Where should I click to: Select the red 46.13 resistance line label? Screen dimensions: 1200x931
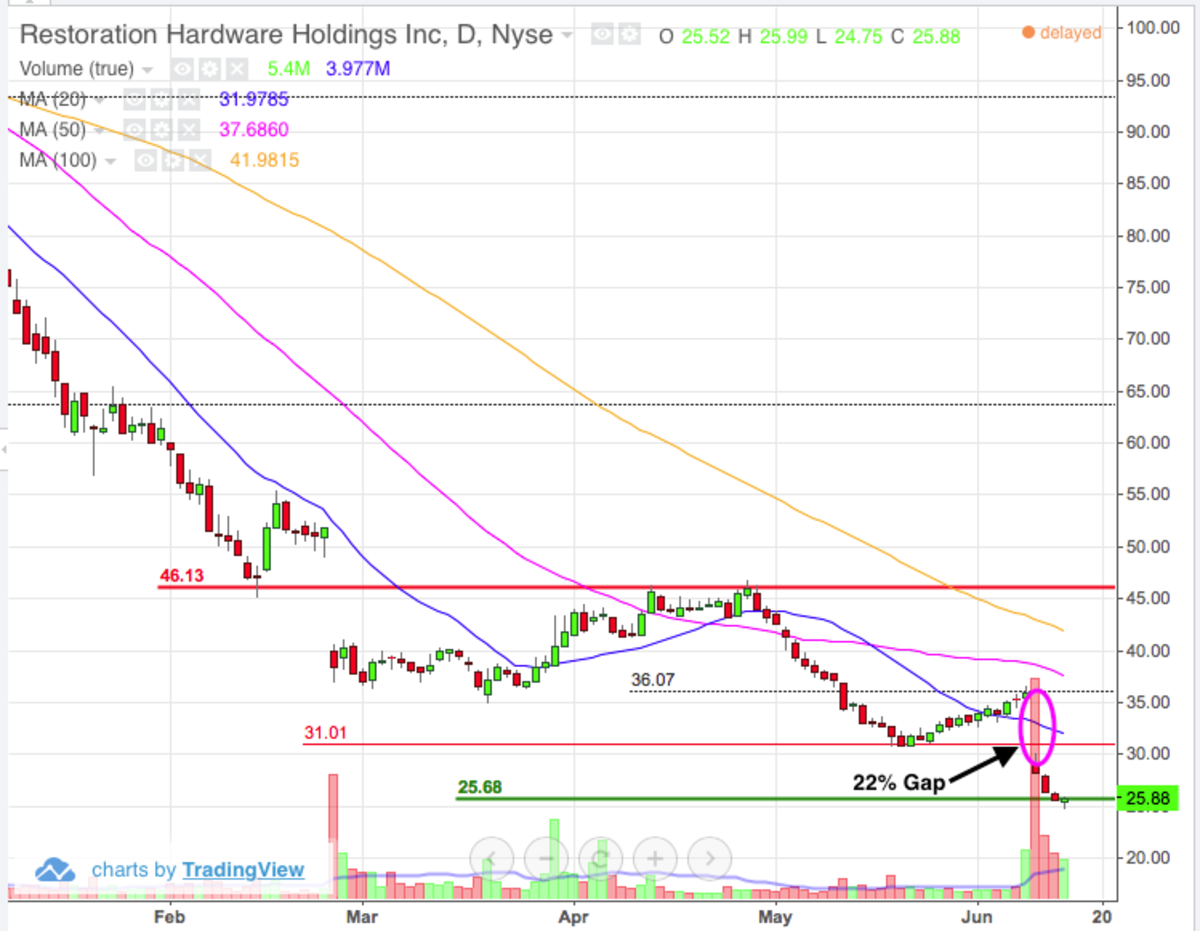coord(181,576)
